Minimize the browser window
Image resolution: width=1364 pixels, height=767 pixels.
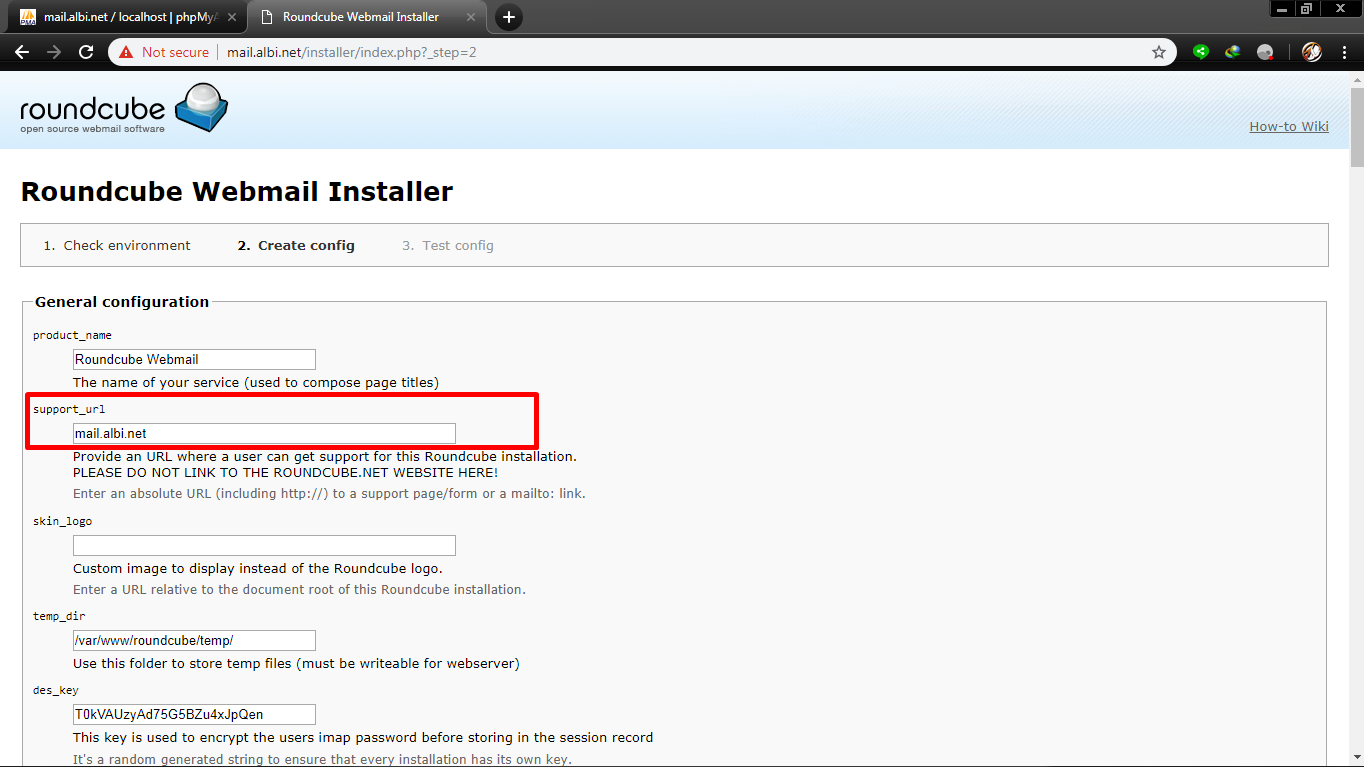(1283, 8)
